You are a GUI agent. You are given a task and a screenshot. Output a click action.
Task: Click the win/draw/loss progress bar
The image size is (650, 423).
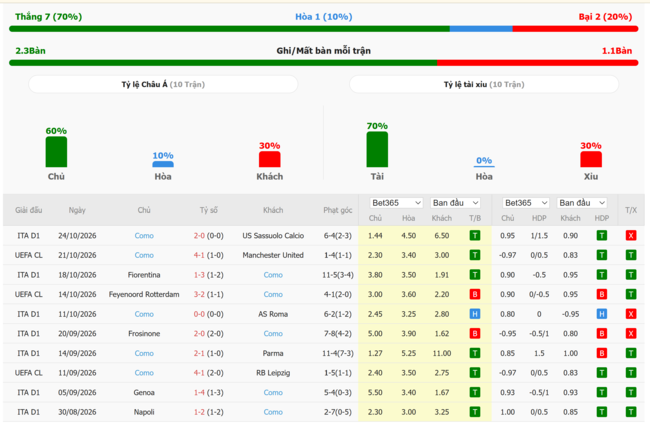click(x=323, y=29)
